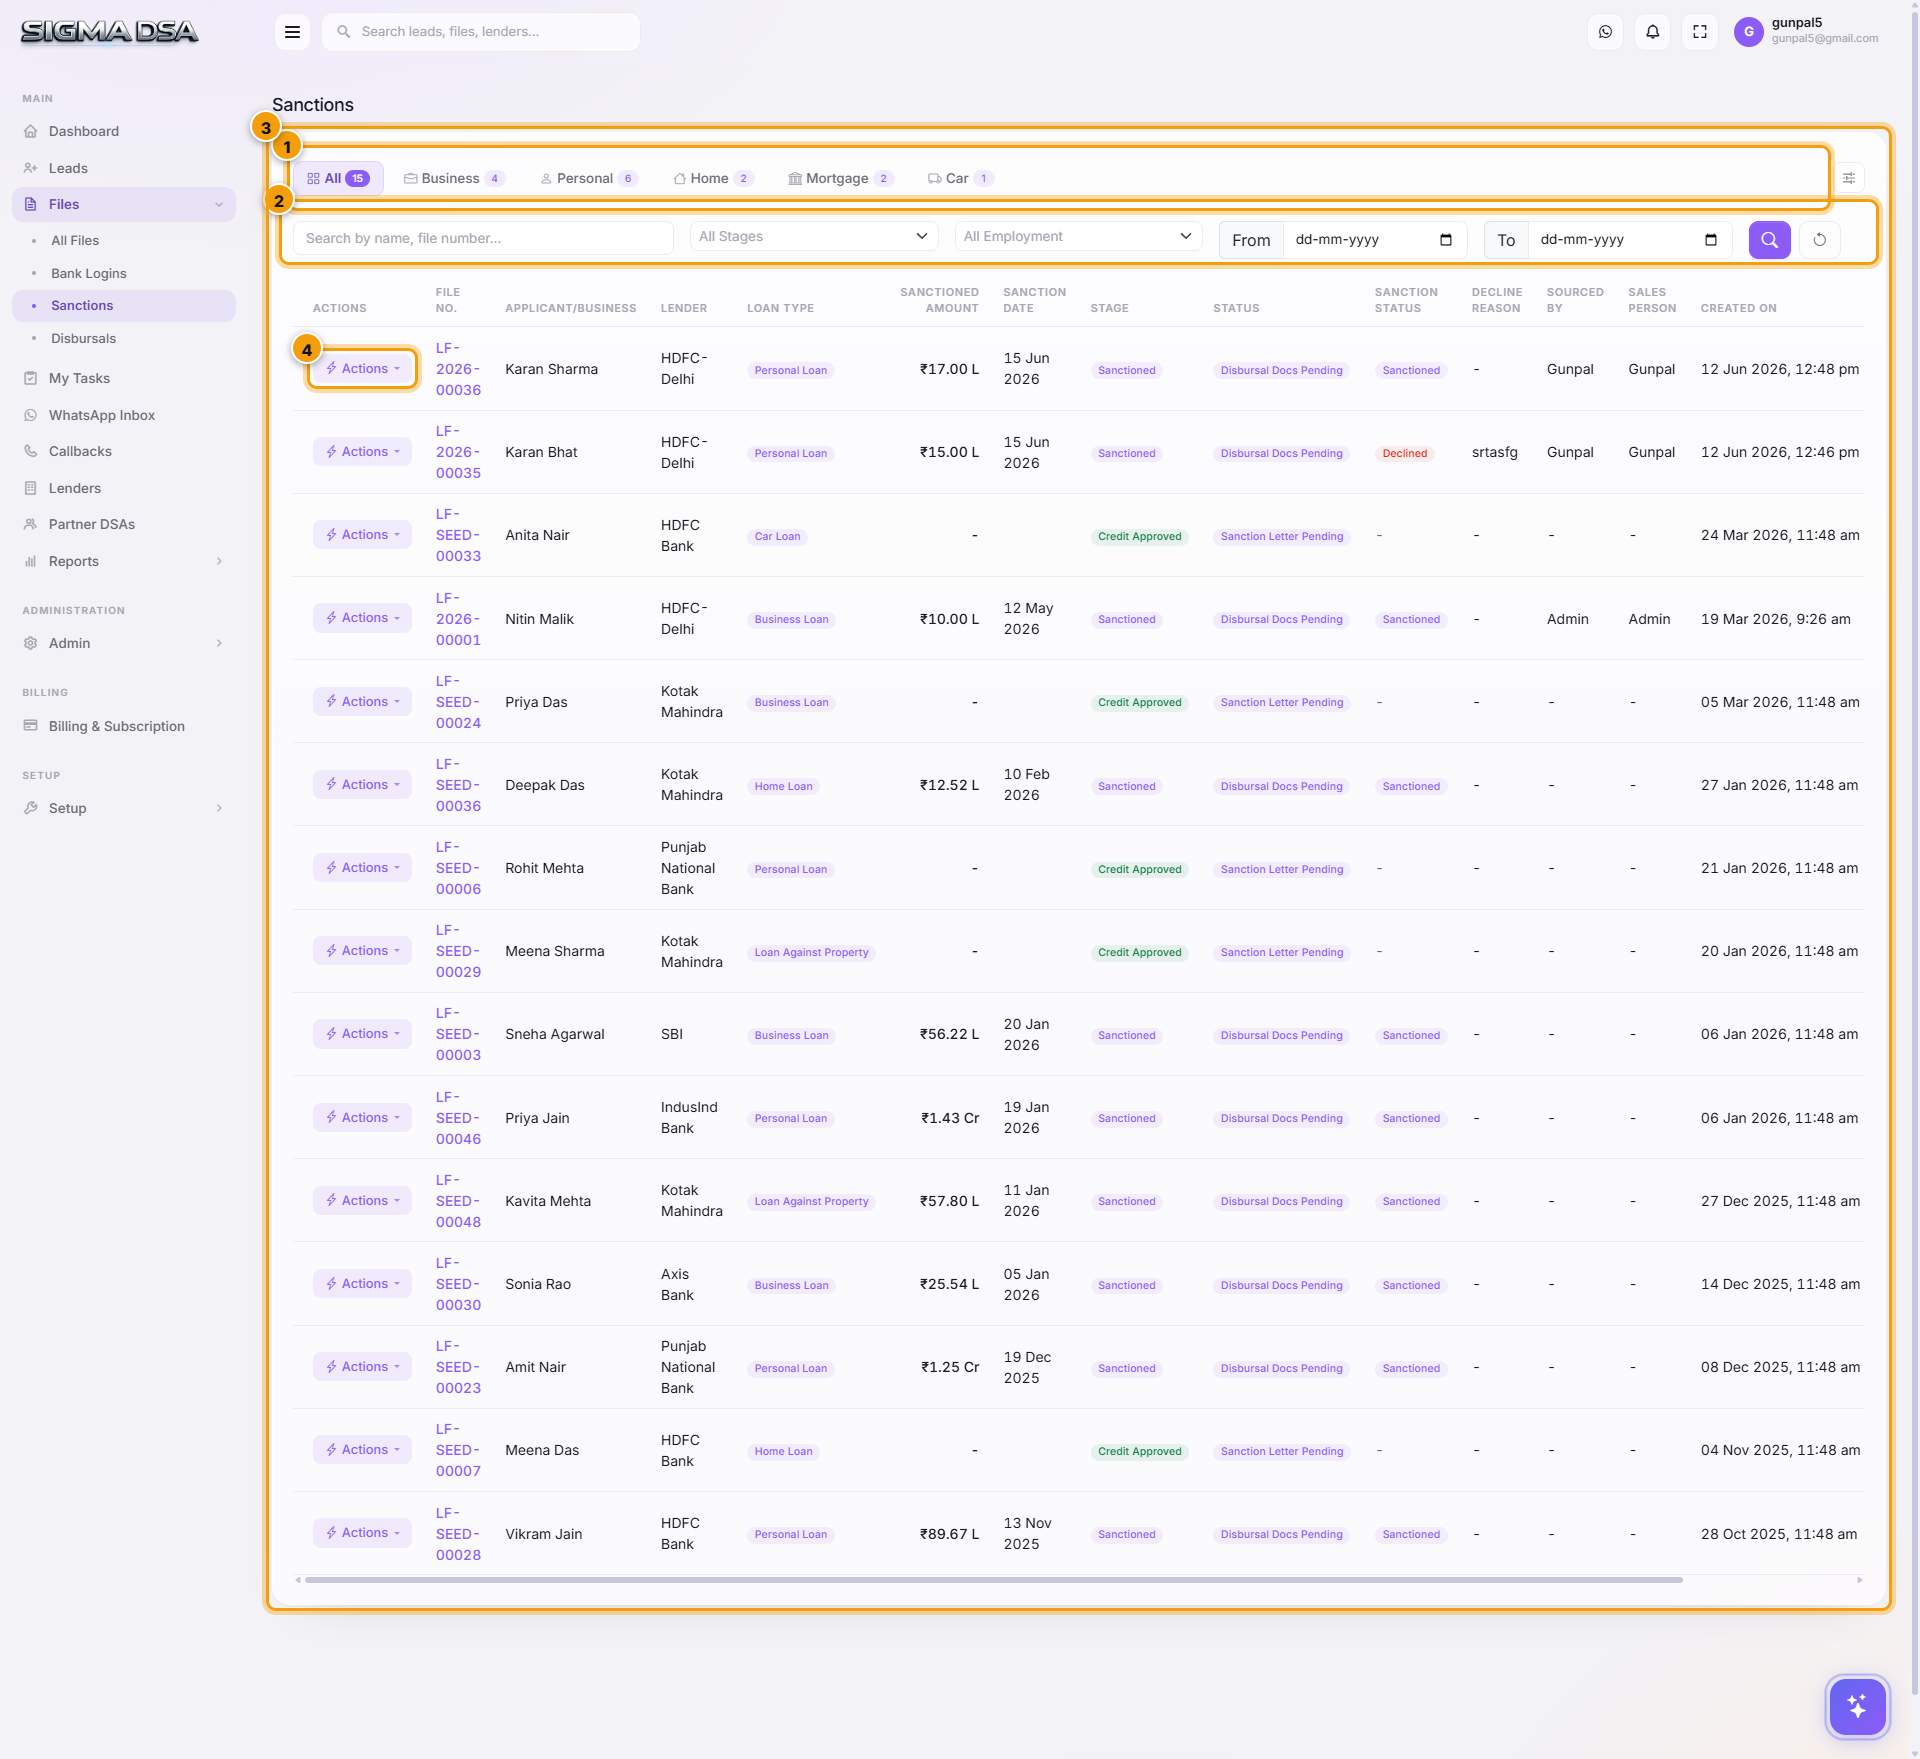
Task: Select the All tab
Action: click(338, 178)
